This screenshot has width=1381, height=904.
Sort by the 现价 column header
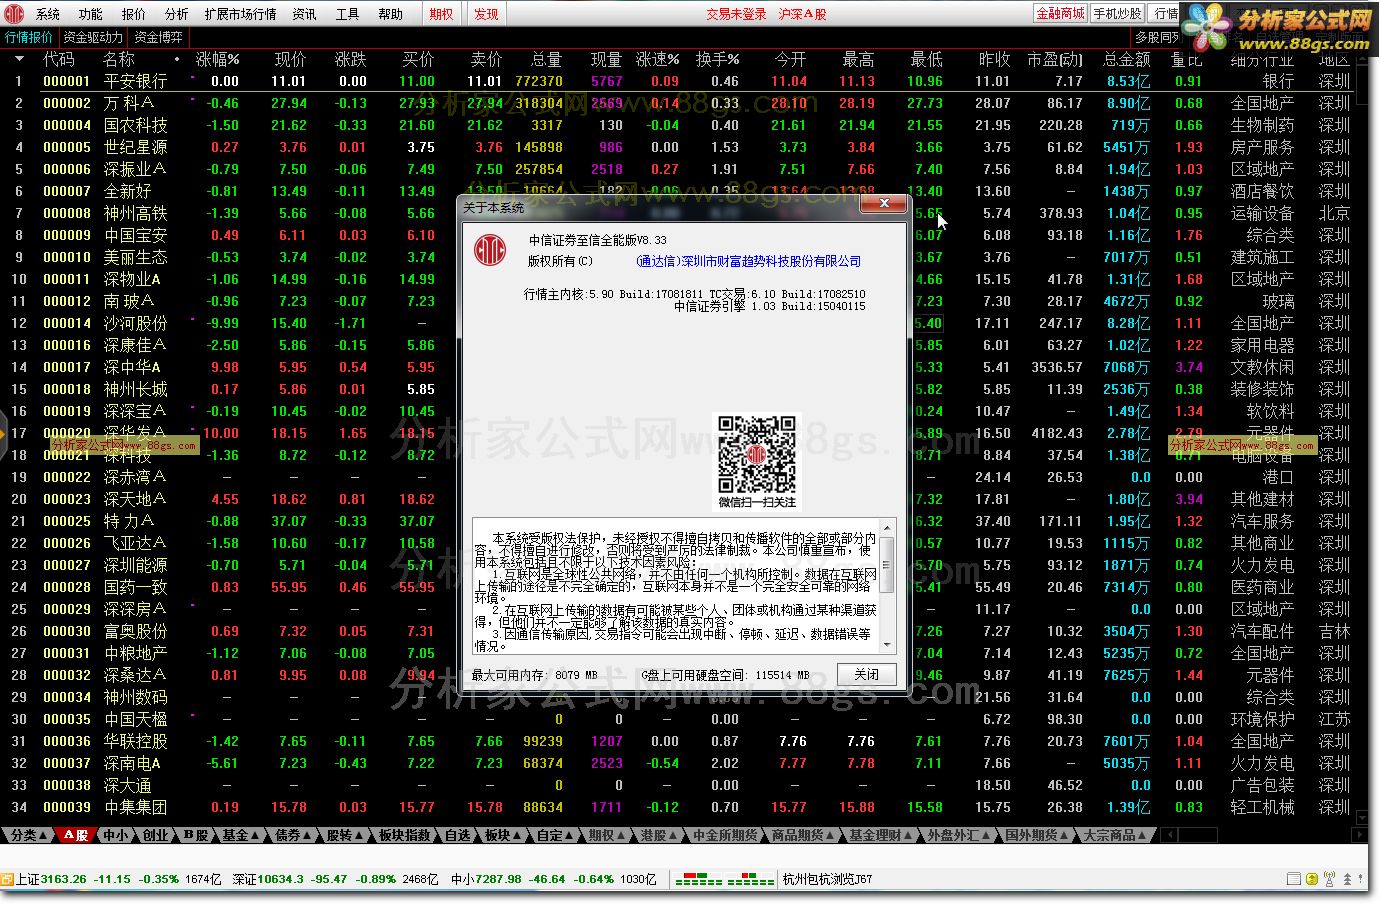click(x=290, y=60)
